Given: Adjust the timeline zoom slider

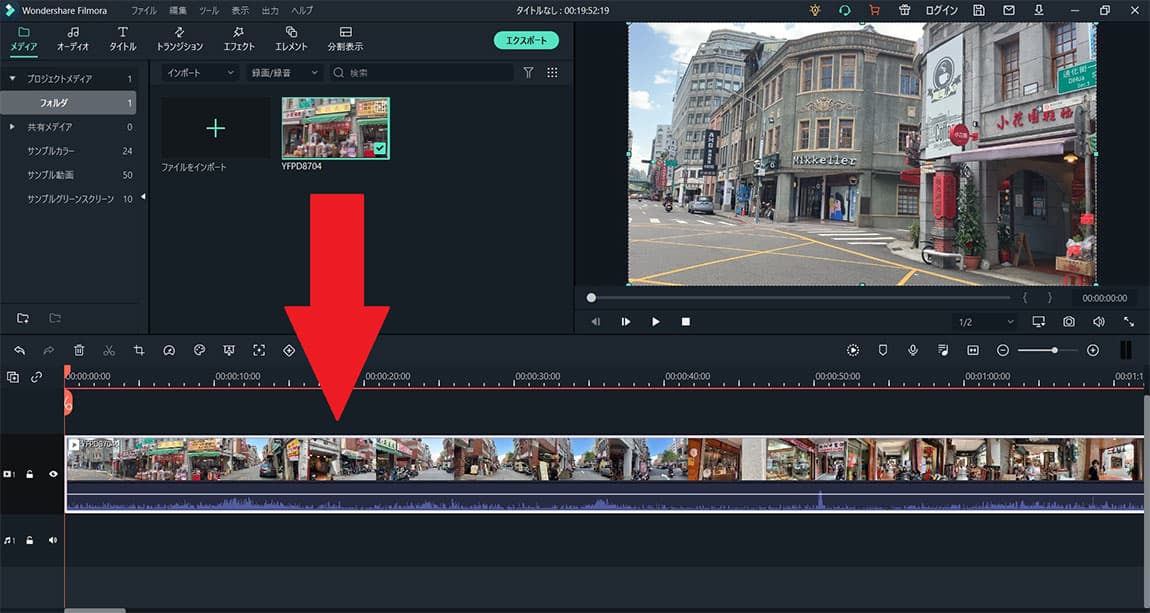Looking at the screenshot, I should [1055, 350].
